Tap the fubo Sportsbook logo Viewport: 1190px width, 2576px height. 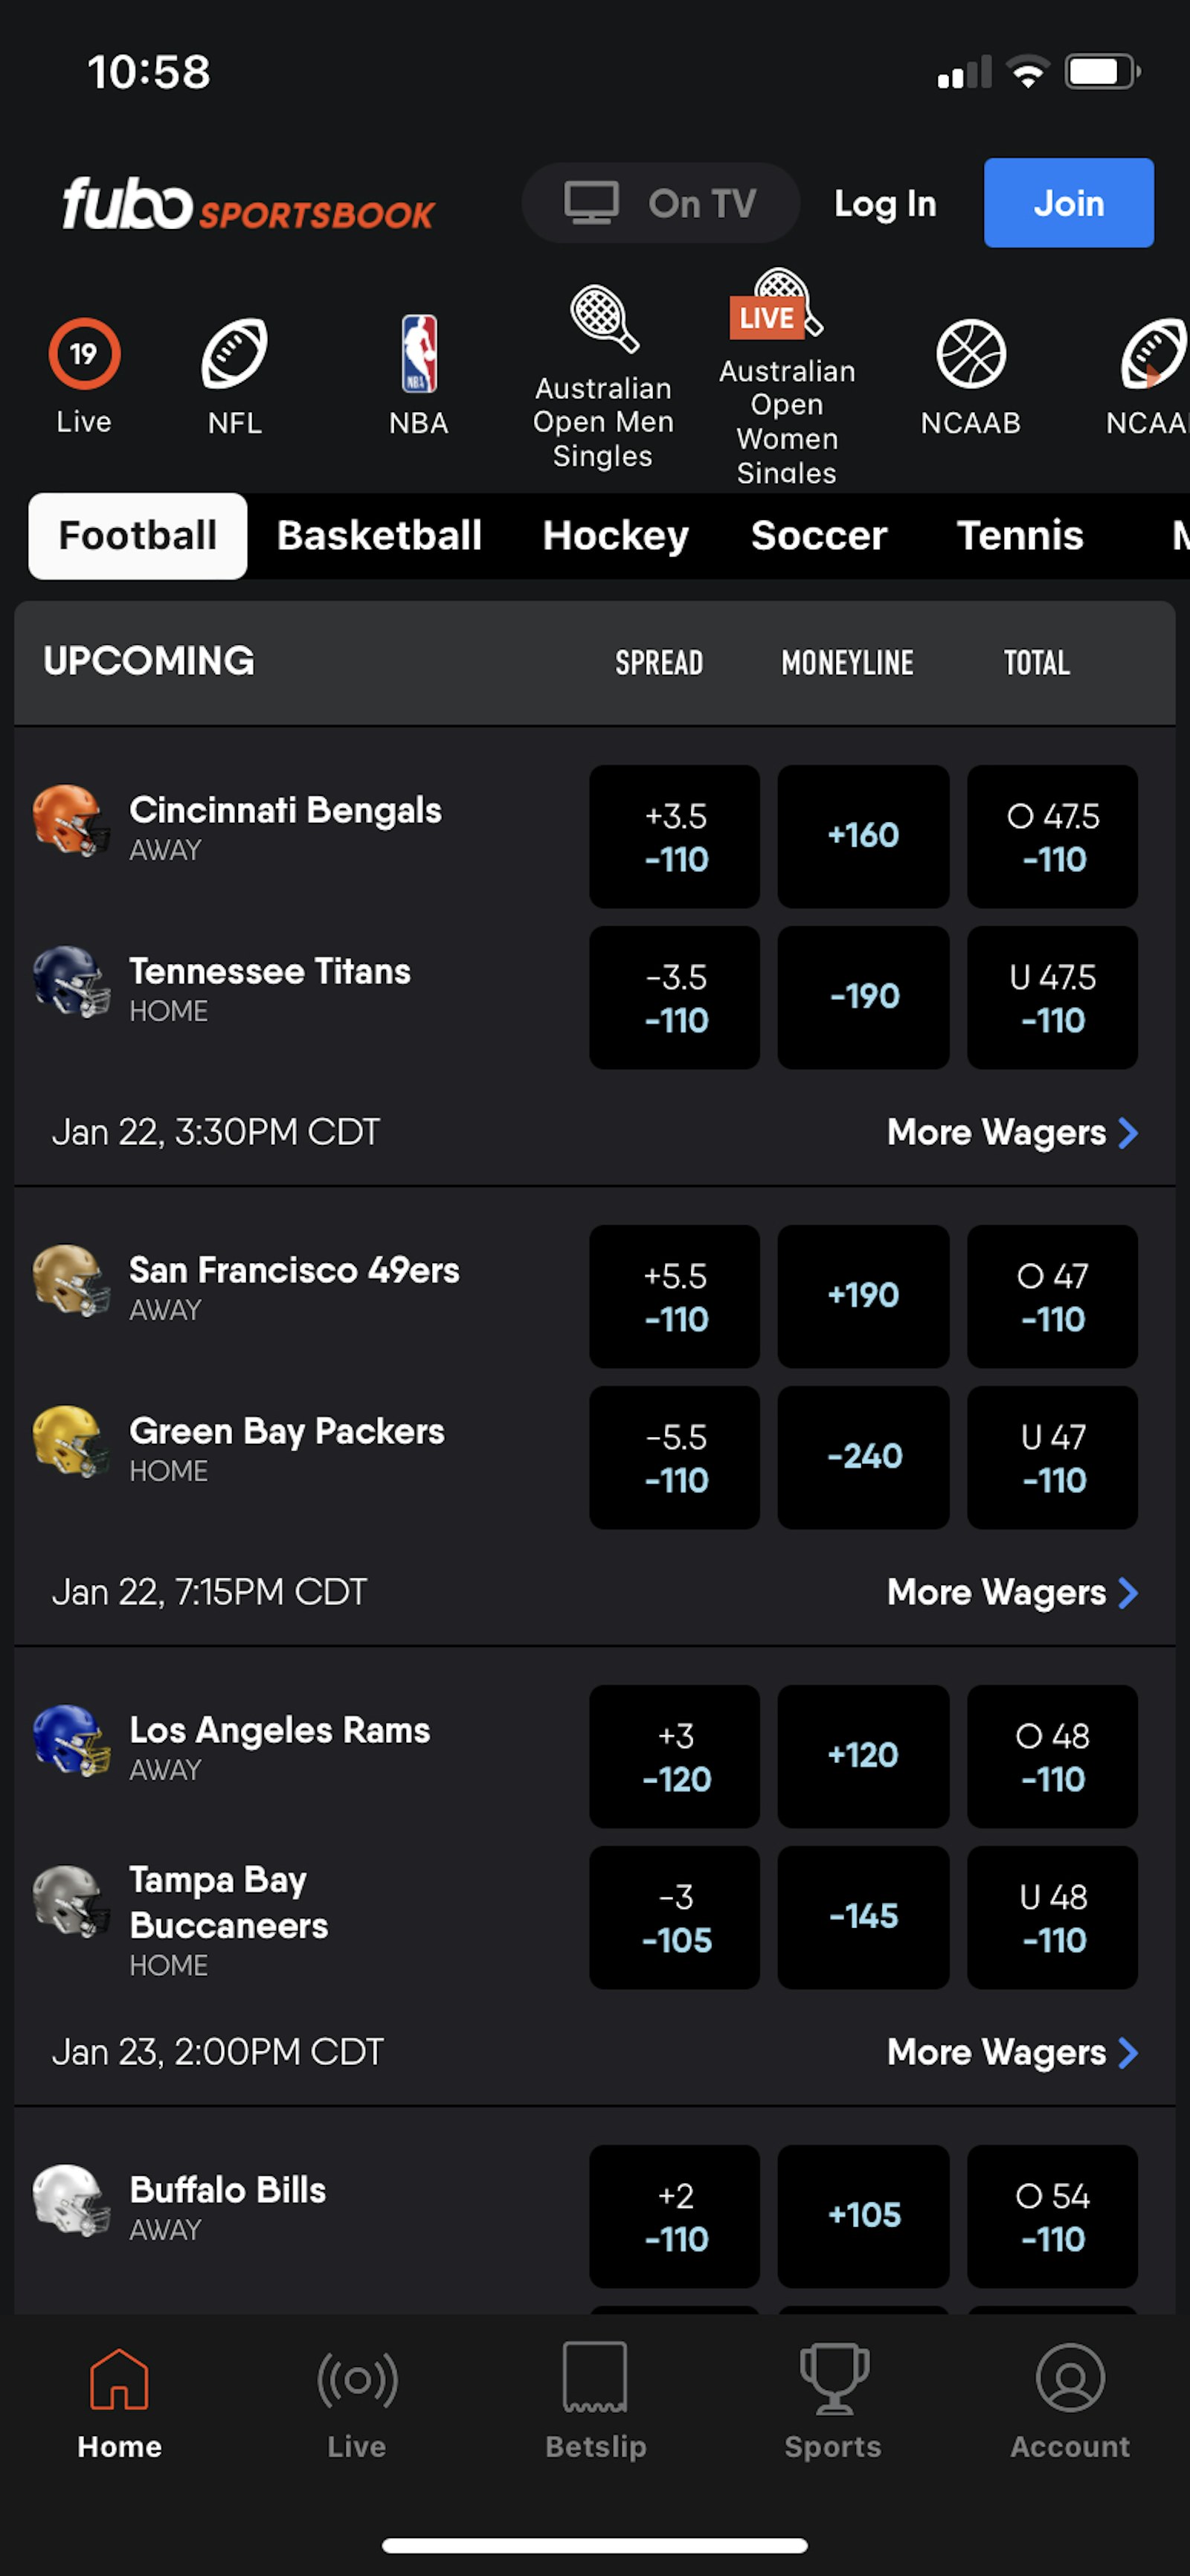[x=248, y=204]
